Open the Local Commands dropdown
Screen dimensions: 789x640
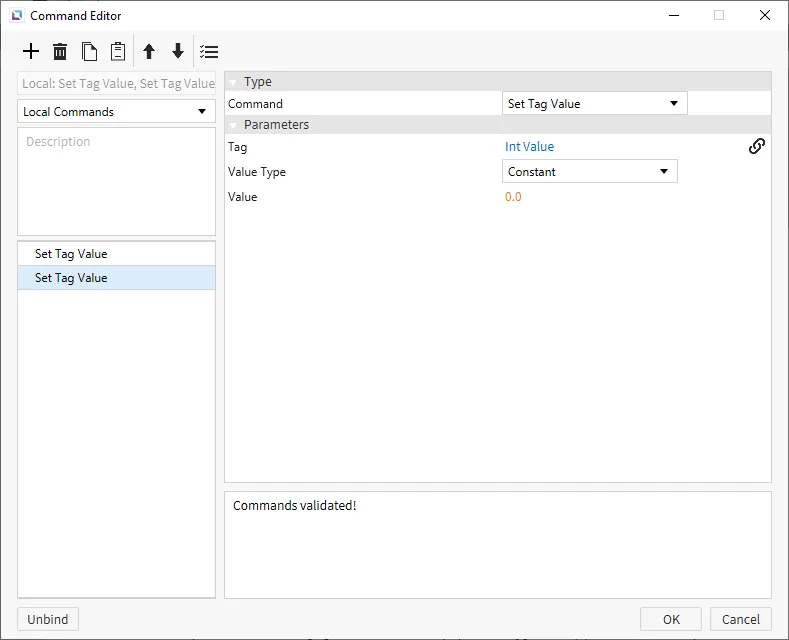(116, 112)
